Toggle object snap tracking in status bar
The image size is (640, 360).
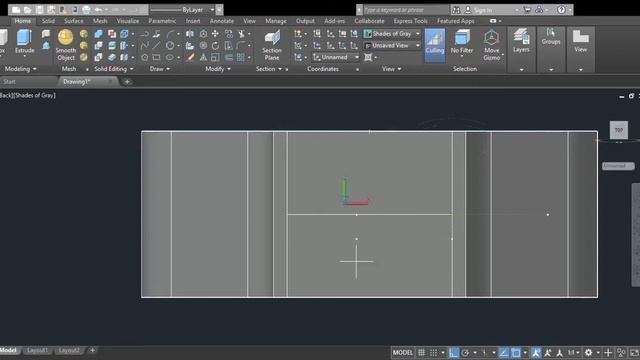pos(504,352)
